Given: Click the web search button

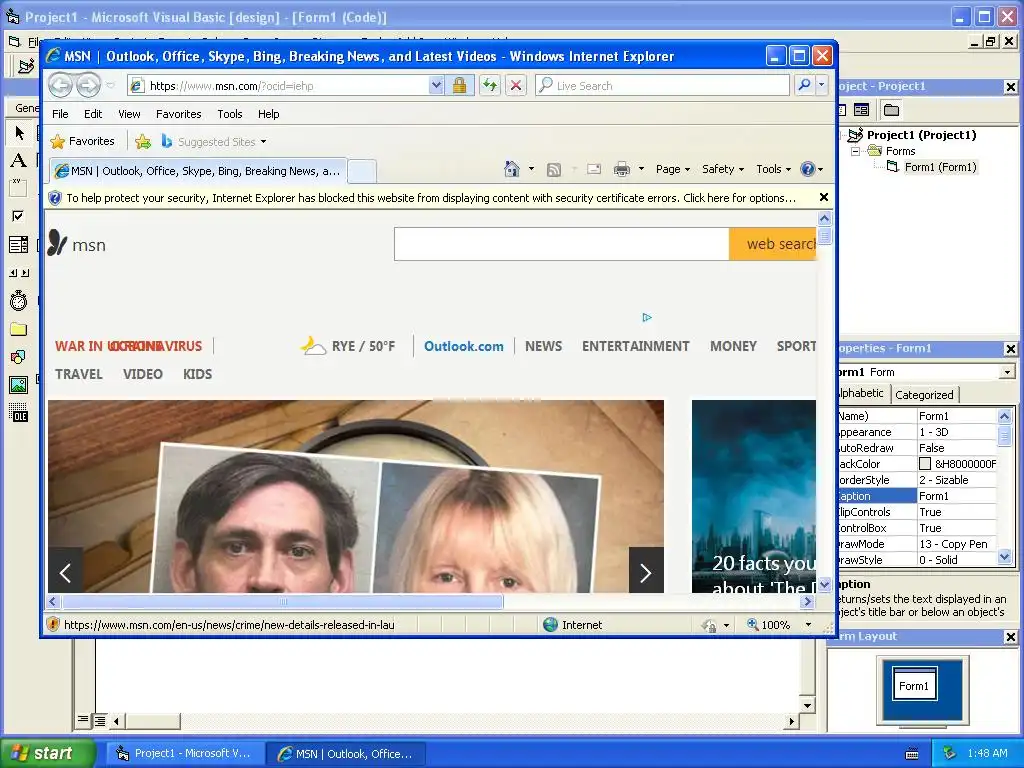Looking at the screenshot, I should [773, 244].
